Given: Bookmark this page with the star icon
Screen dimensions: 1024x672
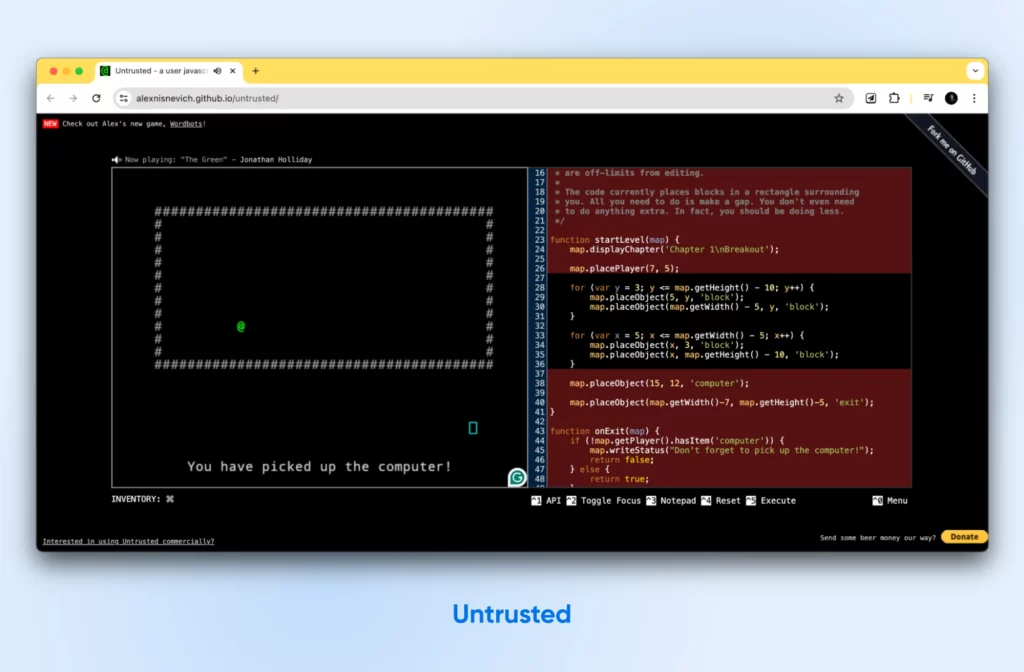Looking at the screenshot, I should coord(839,98).
